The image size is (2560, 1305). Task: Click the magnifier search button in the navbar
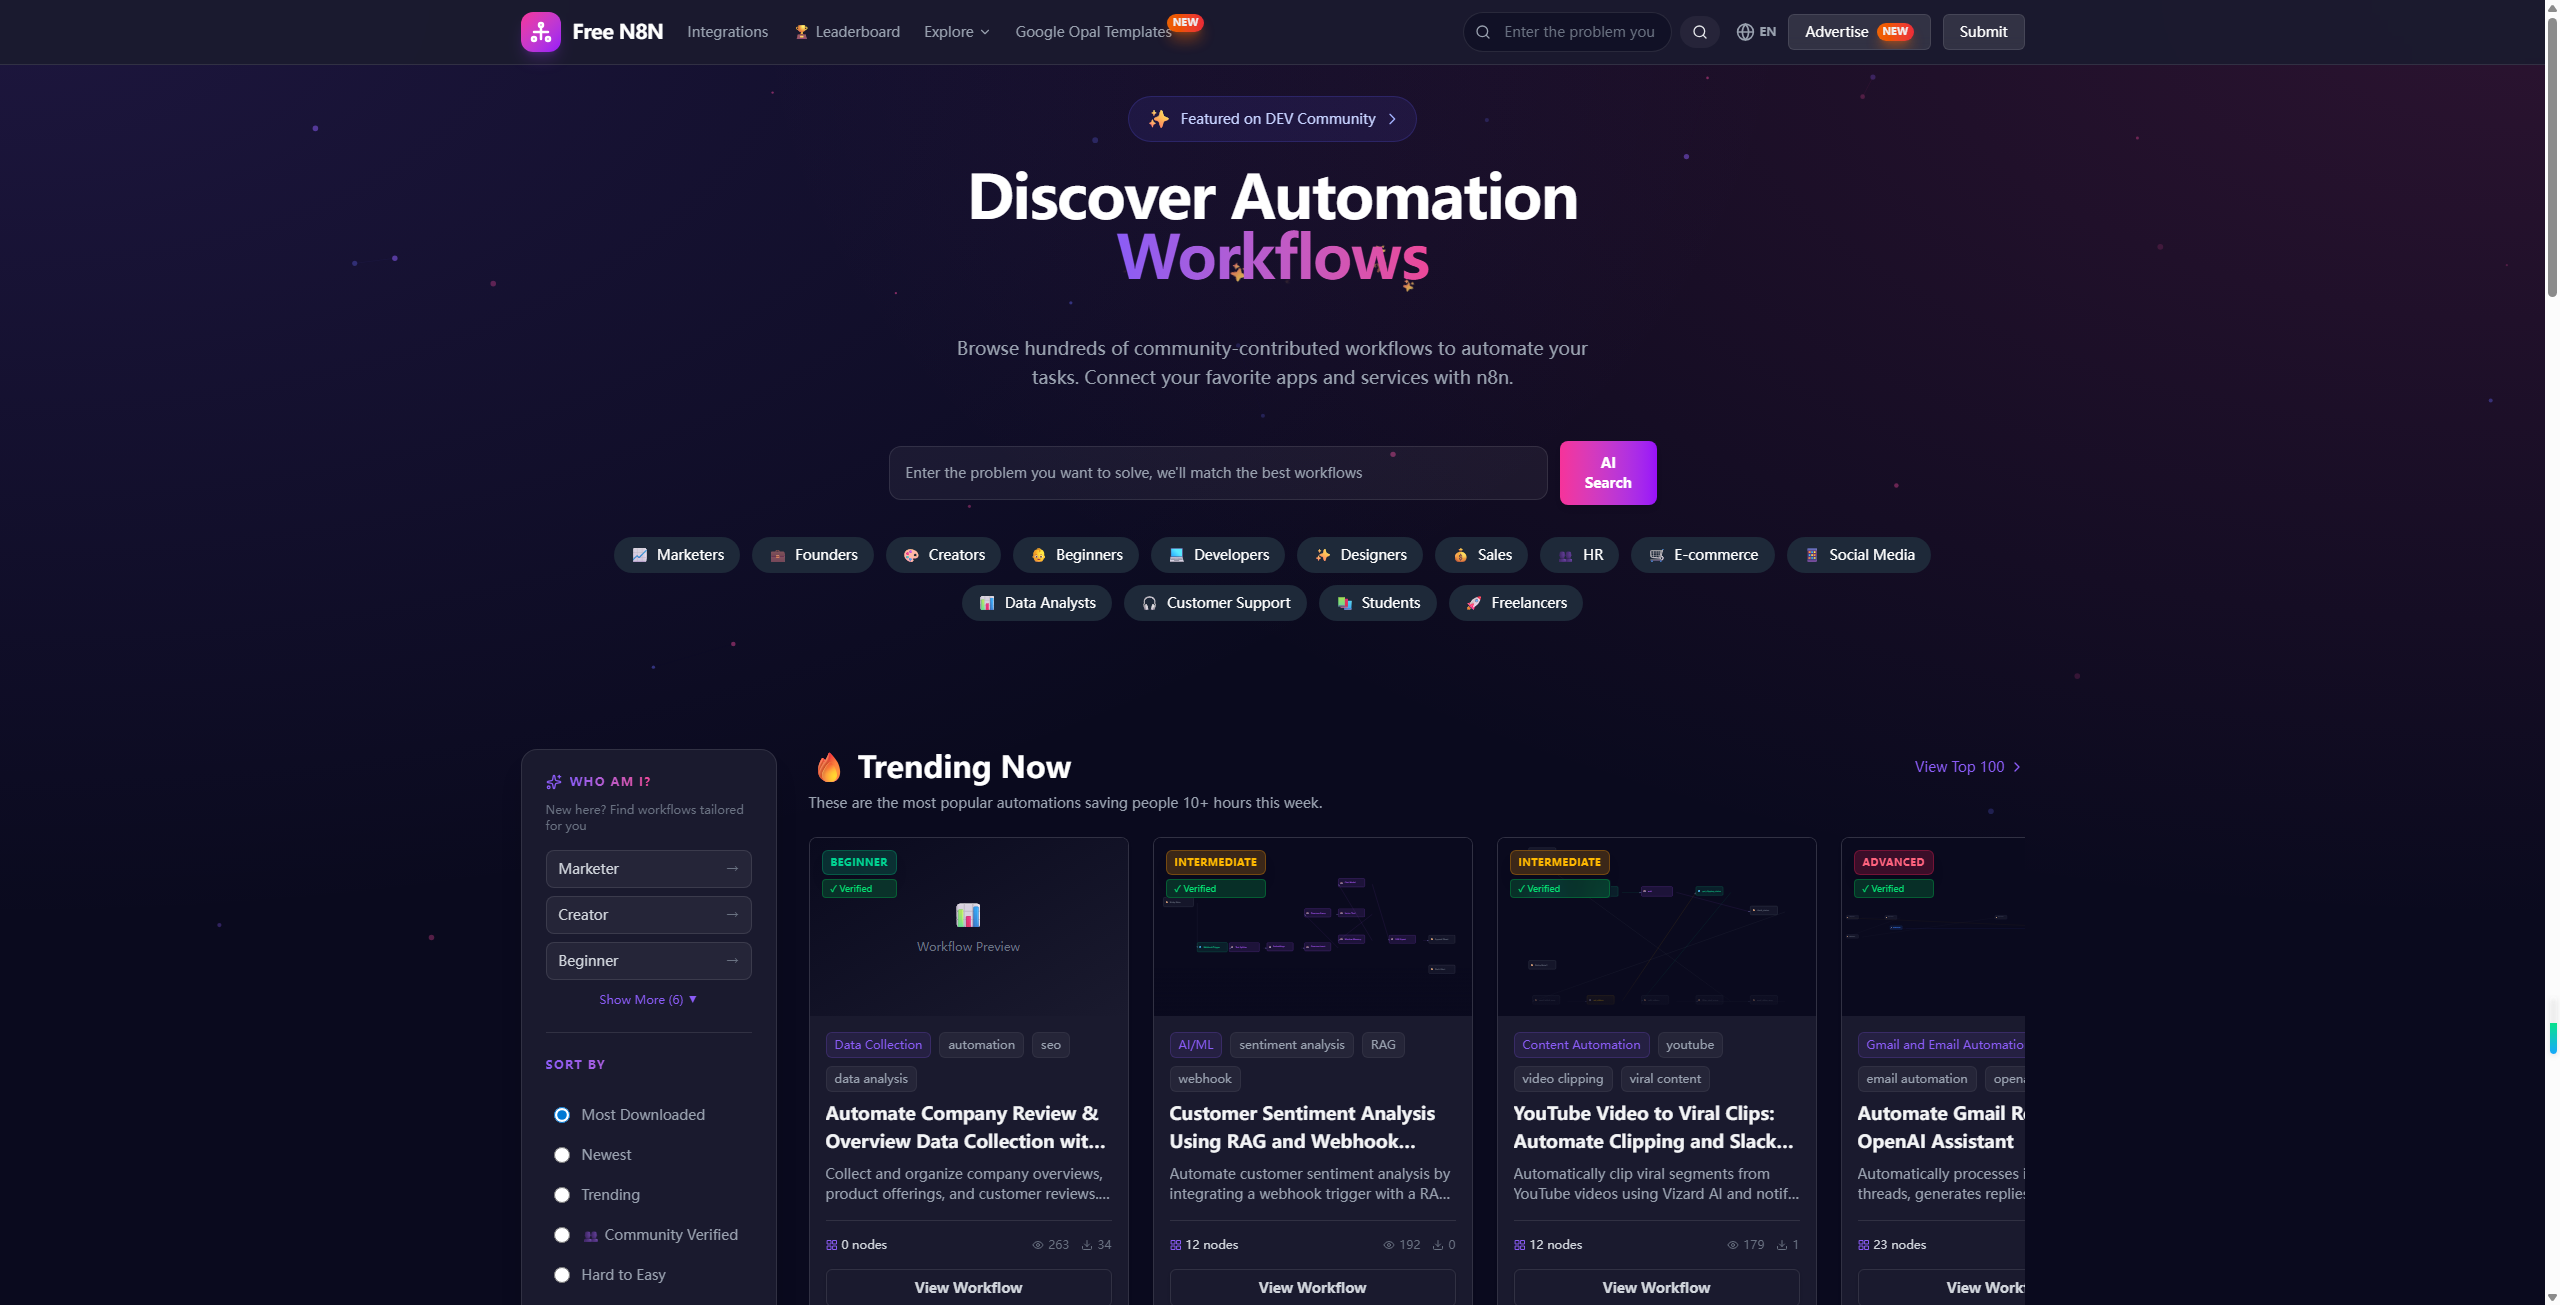tap(1699, 32)
